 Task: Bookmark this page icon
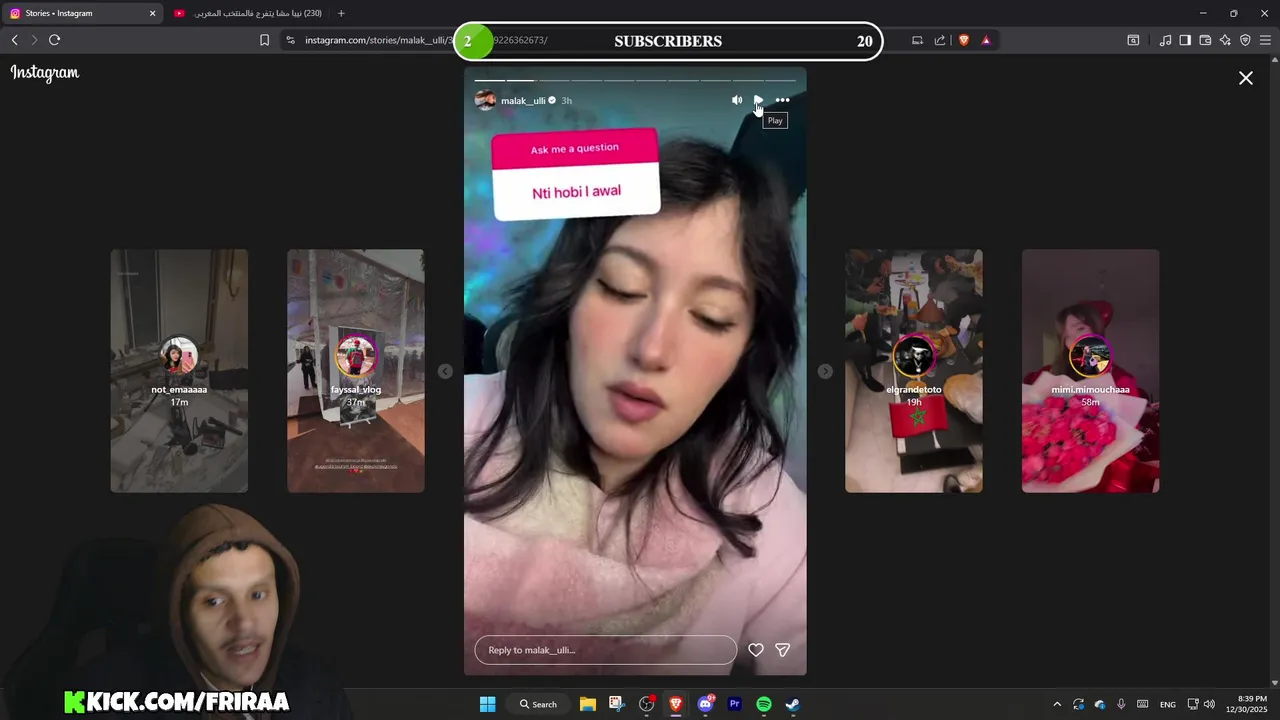point(264,40)
